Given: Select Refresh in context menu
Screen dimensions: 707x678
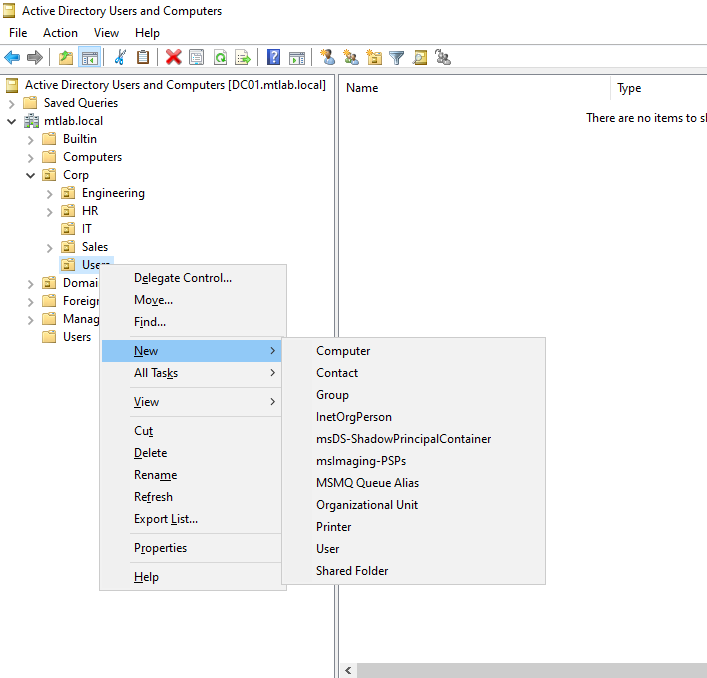Looking at the screenshot, I should click(x=192, y=497).
